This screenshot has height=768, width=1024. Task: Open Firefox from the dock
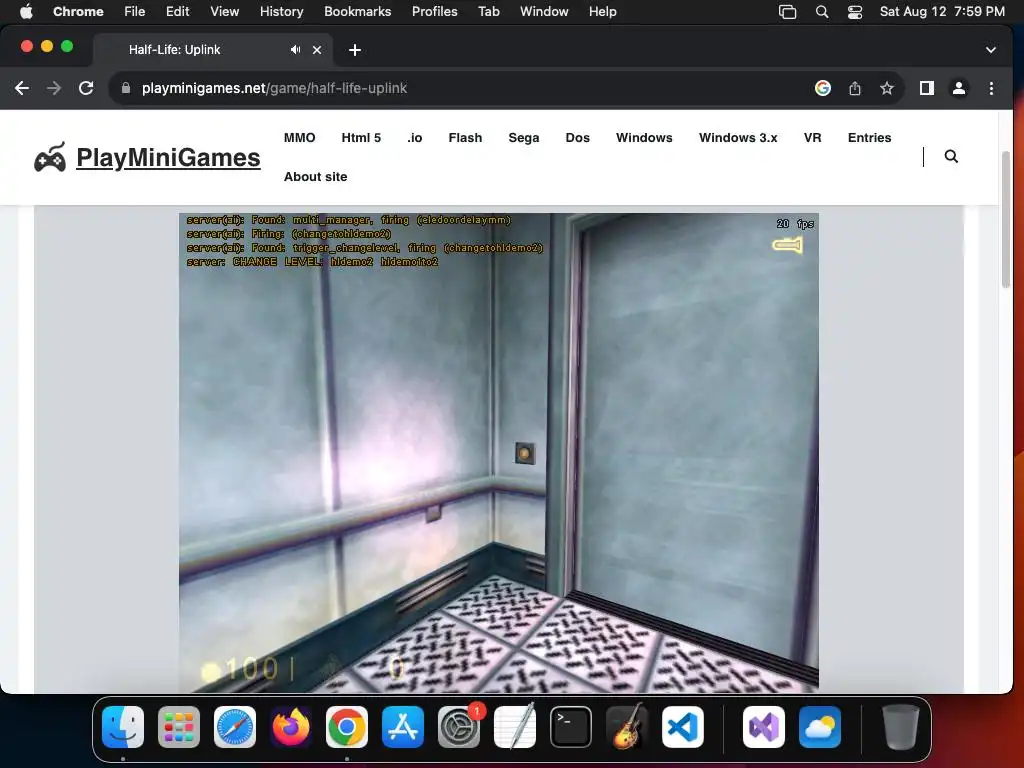pyautogui.click(x=291, y=727)
